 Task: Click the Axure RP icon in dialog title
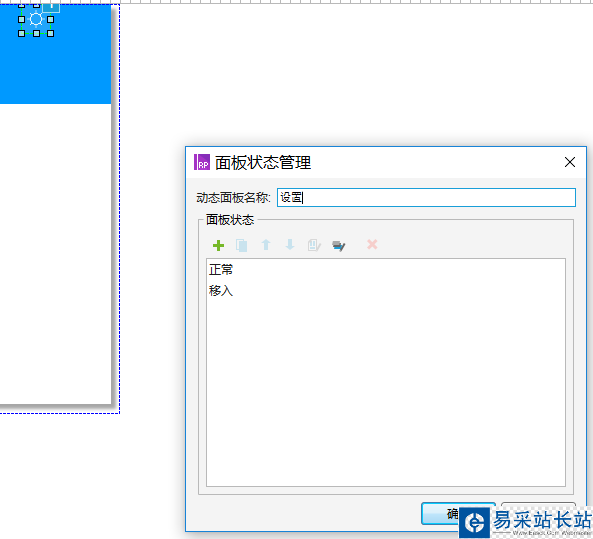(202, 162)
